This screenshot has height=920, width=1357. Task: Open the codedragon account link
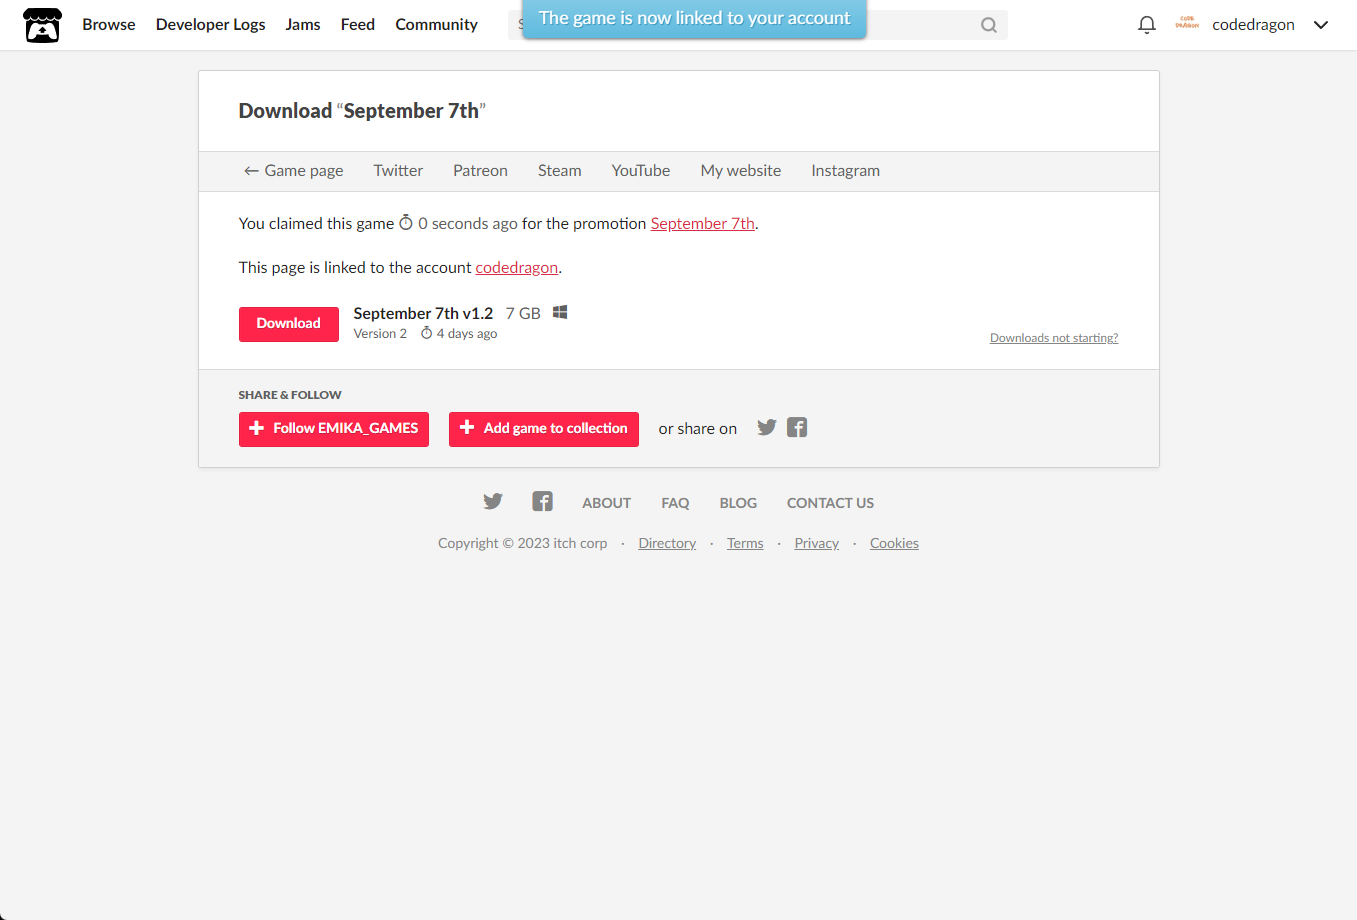click(517, 268)
